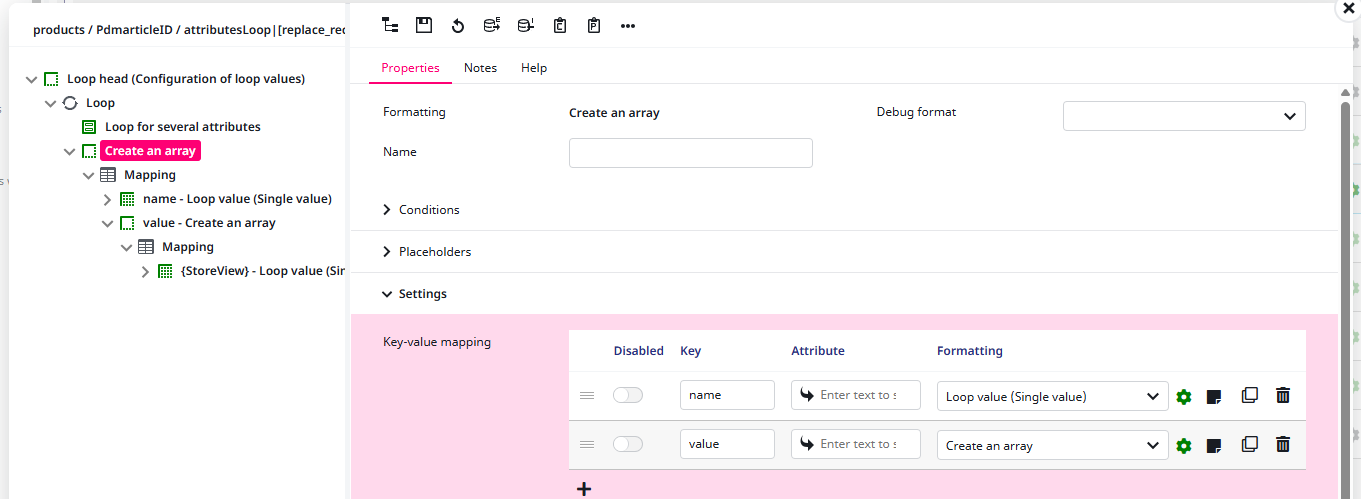Click the save floppy disk icon
Viewport: 1361px width, 499px height.
tap(424, 26)
